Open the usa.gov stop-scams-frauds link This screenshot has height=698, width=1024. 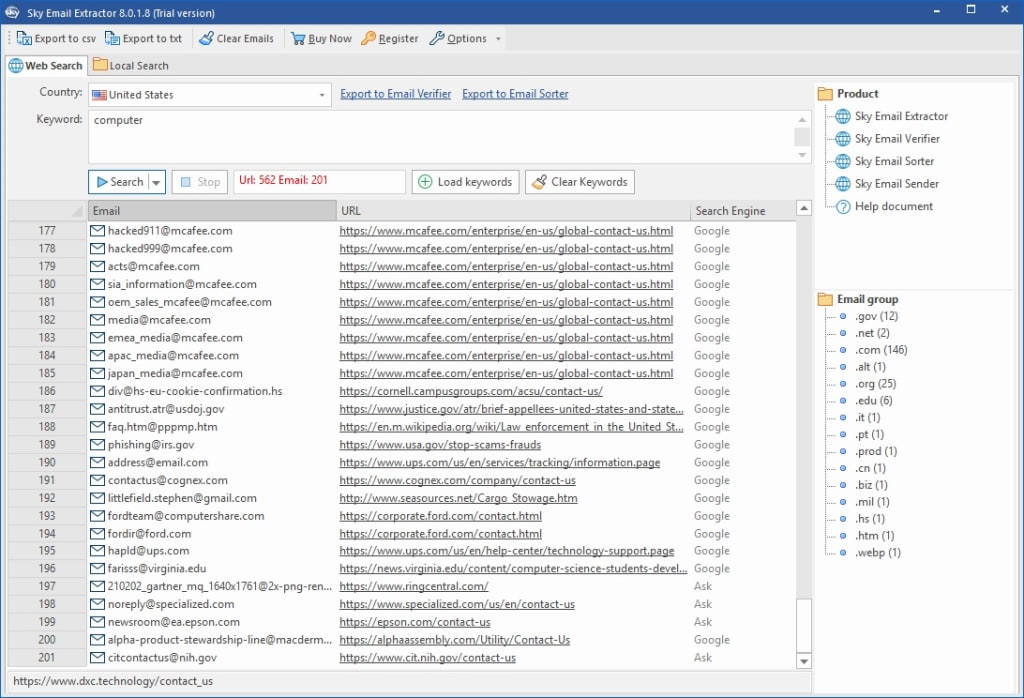point(440,445)
